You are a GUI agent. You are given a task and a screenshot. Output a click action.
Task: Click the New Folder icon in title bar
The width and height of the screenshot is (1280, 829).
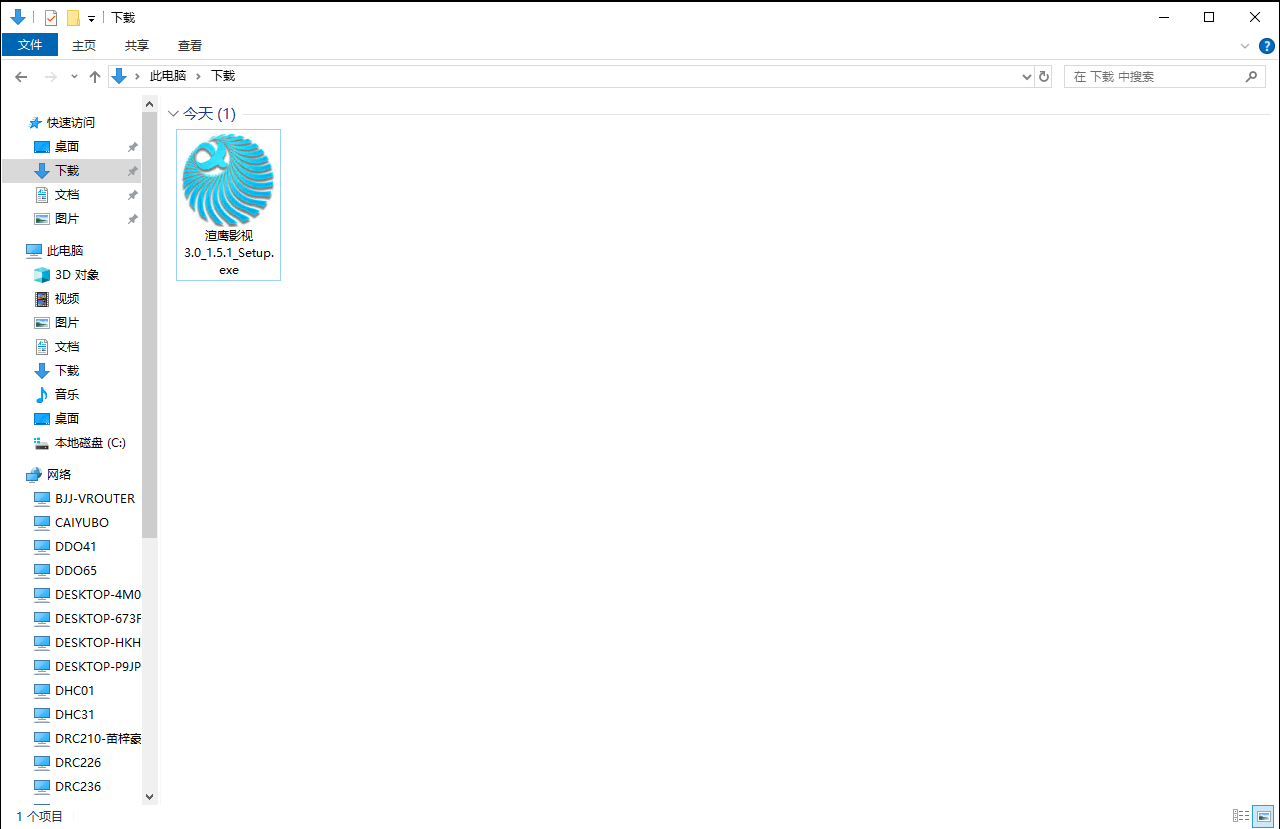[x=73, y=18]
